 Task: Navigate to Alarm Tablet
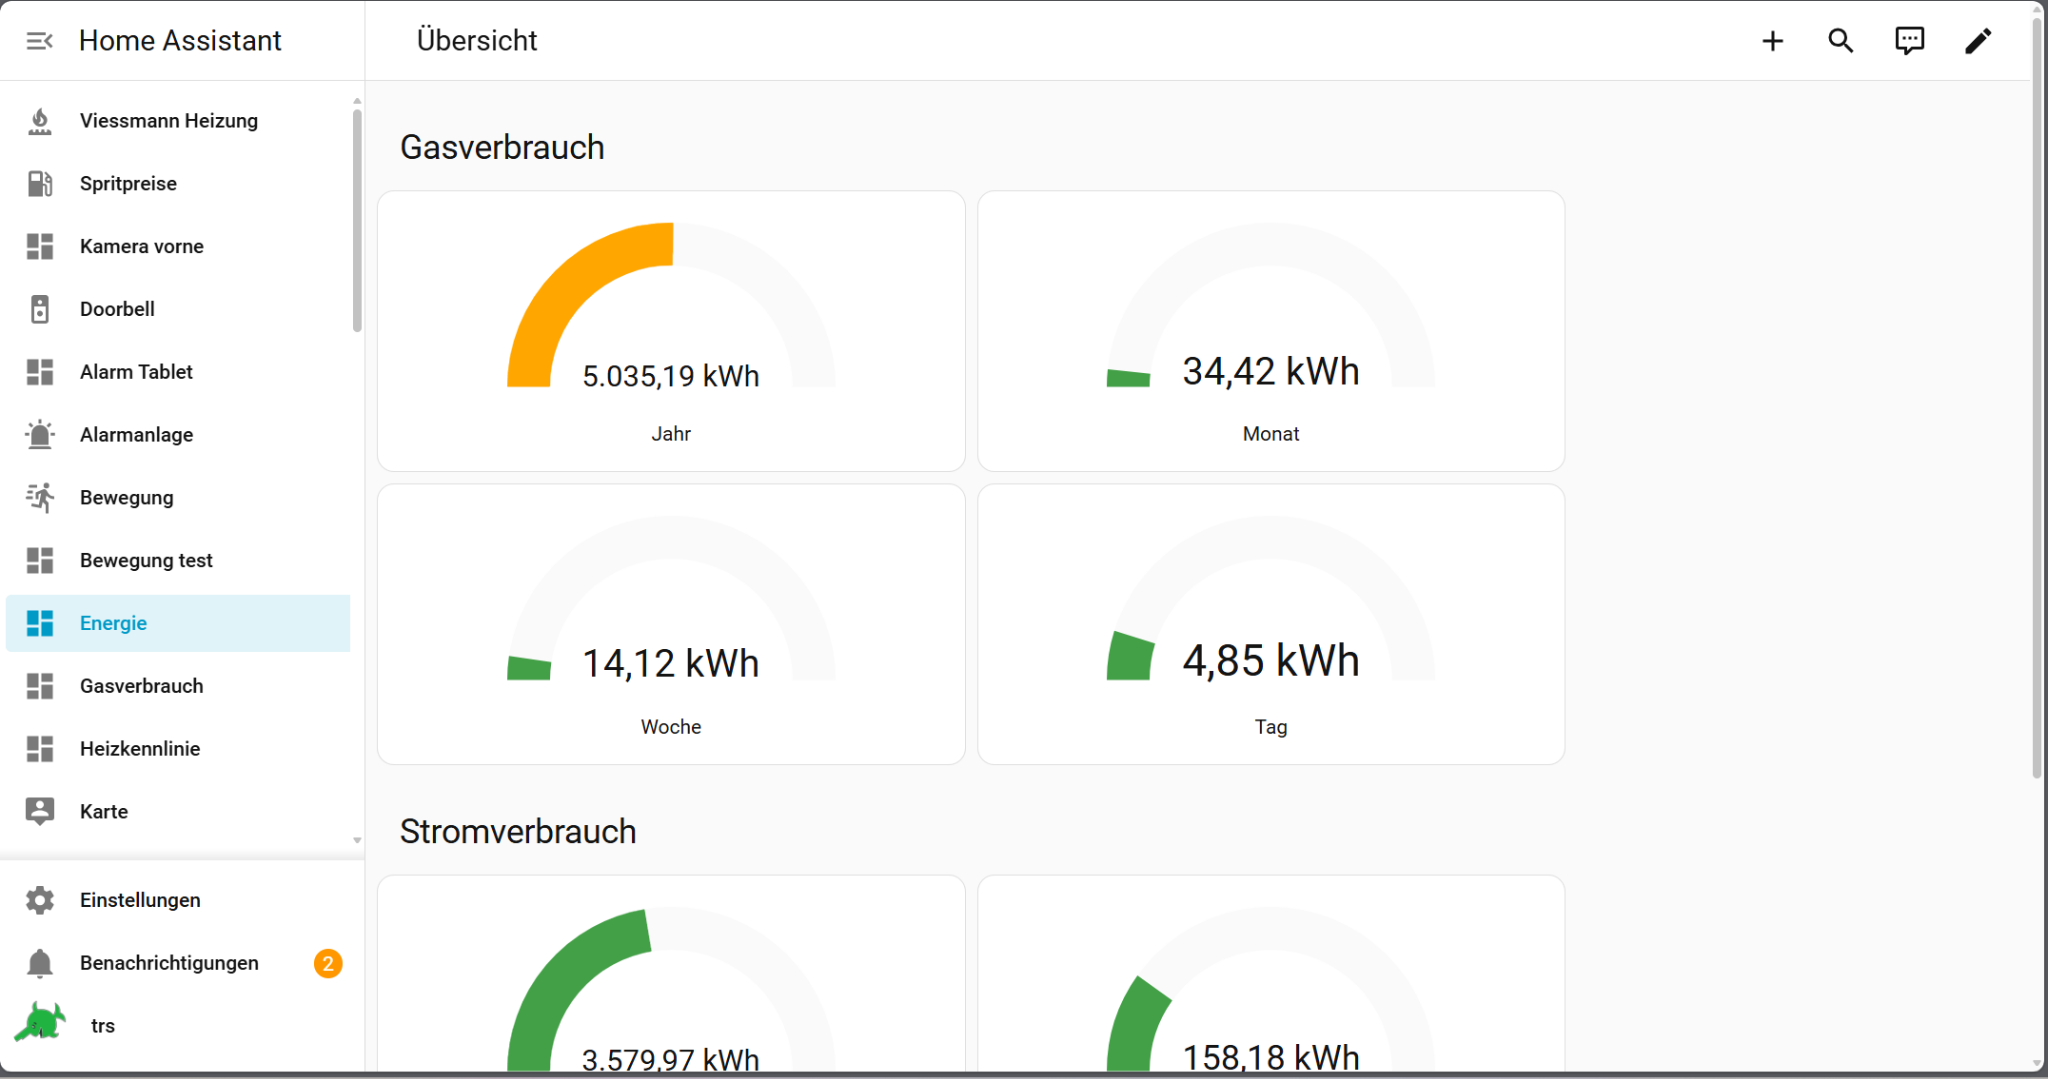136,372
